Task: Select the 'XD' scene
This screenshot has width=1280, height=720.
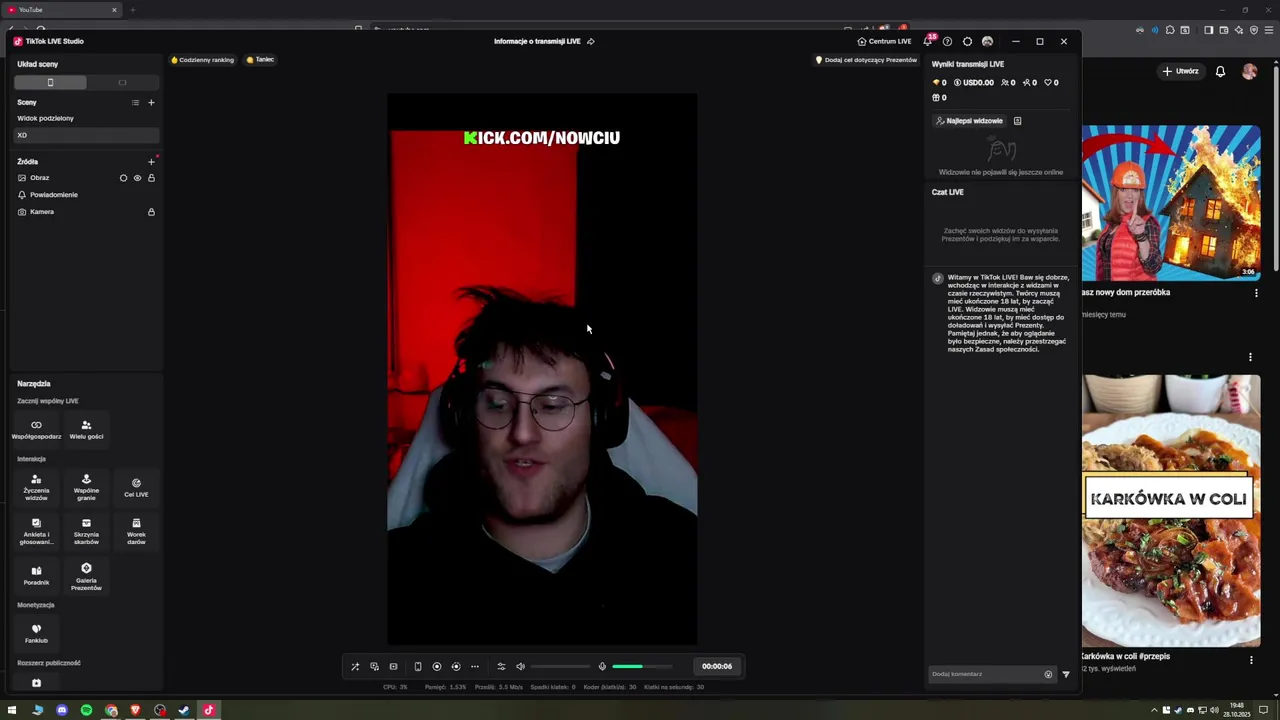Action: [86, 135]
